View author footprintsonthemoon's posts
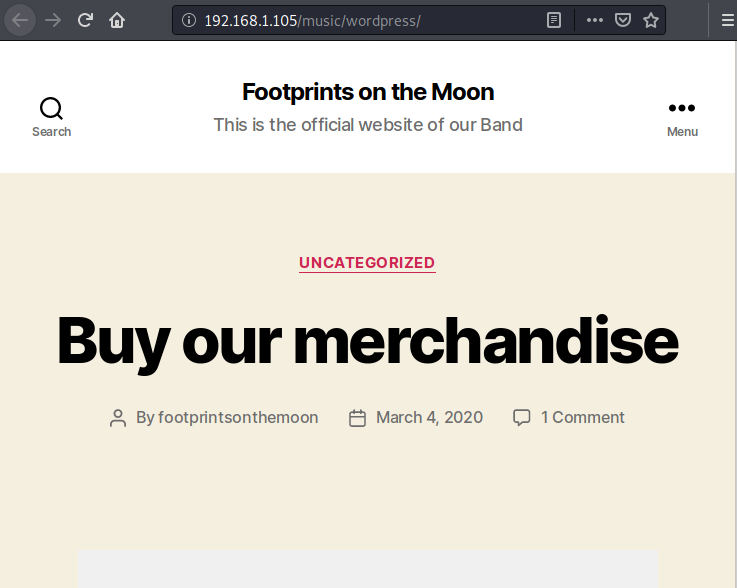 pos(238,417)
